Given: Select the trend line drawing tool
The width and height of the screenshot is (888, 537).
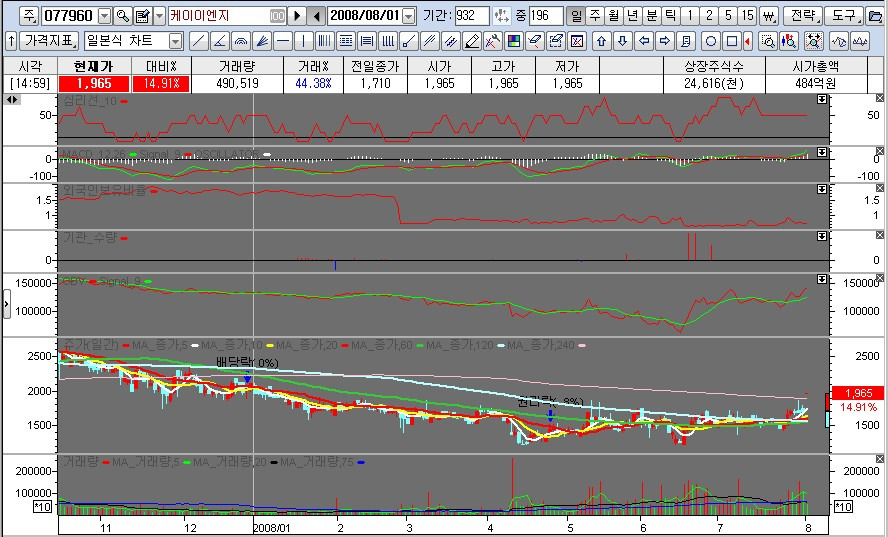Looking at the screenshot, I should (199, 41).
